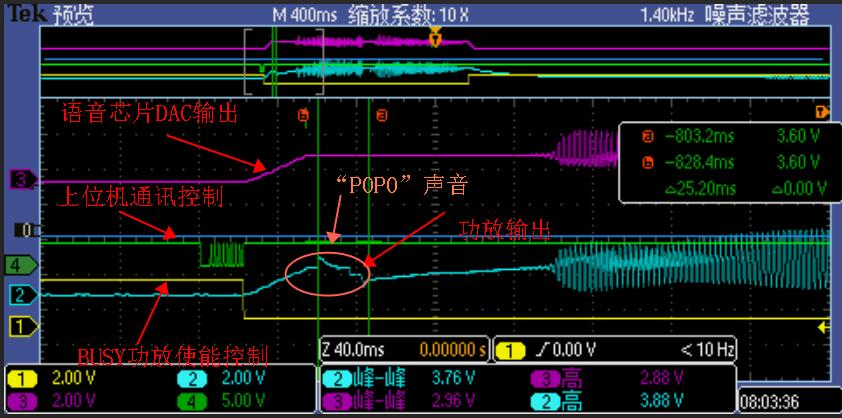This screenshot has height=418, width=842.
Task: Click the channel 3 peak-to-peak measurement badge
Action: point(337,401)
